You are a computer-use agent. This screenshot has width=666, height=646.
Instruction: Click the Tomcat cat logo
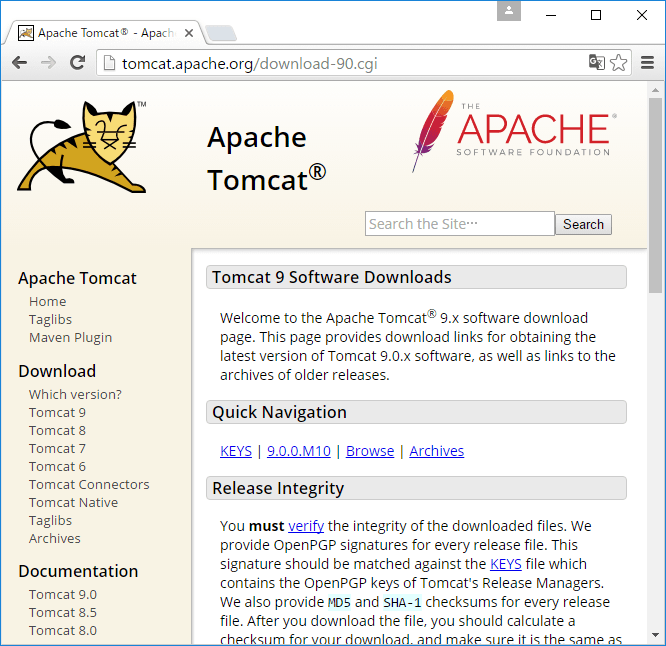[x=84, y=147]
